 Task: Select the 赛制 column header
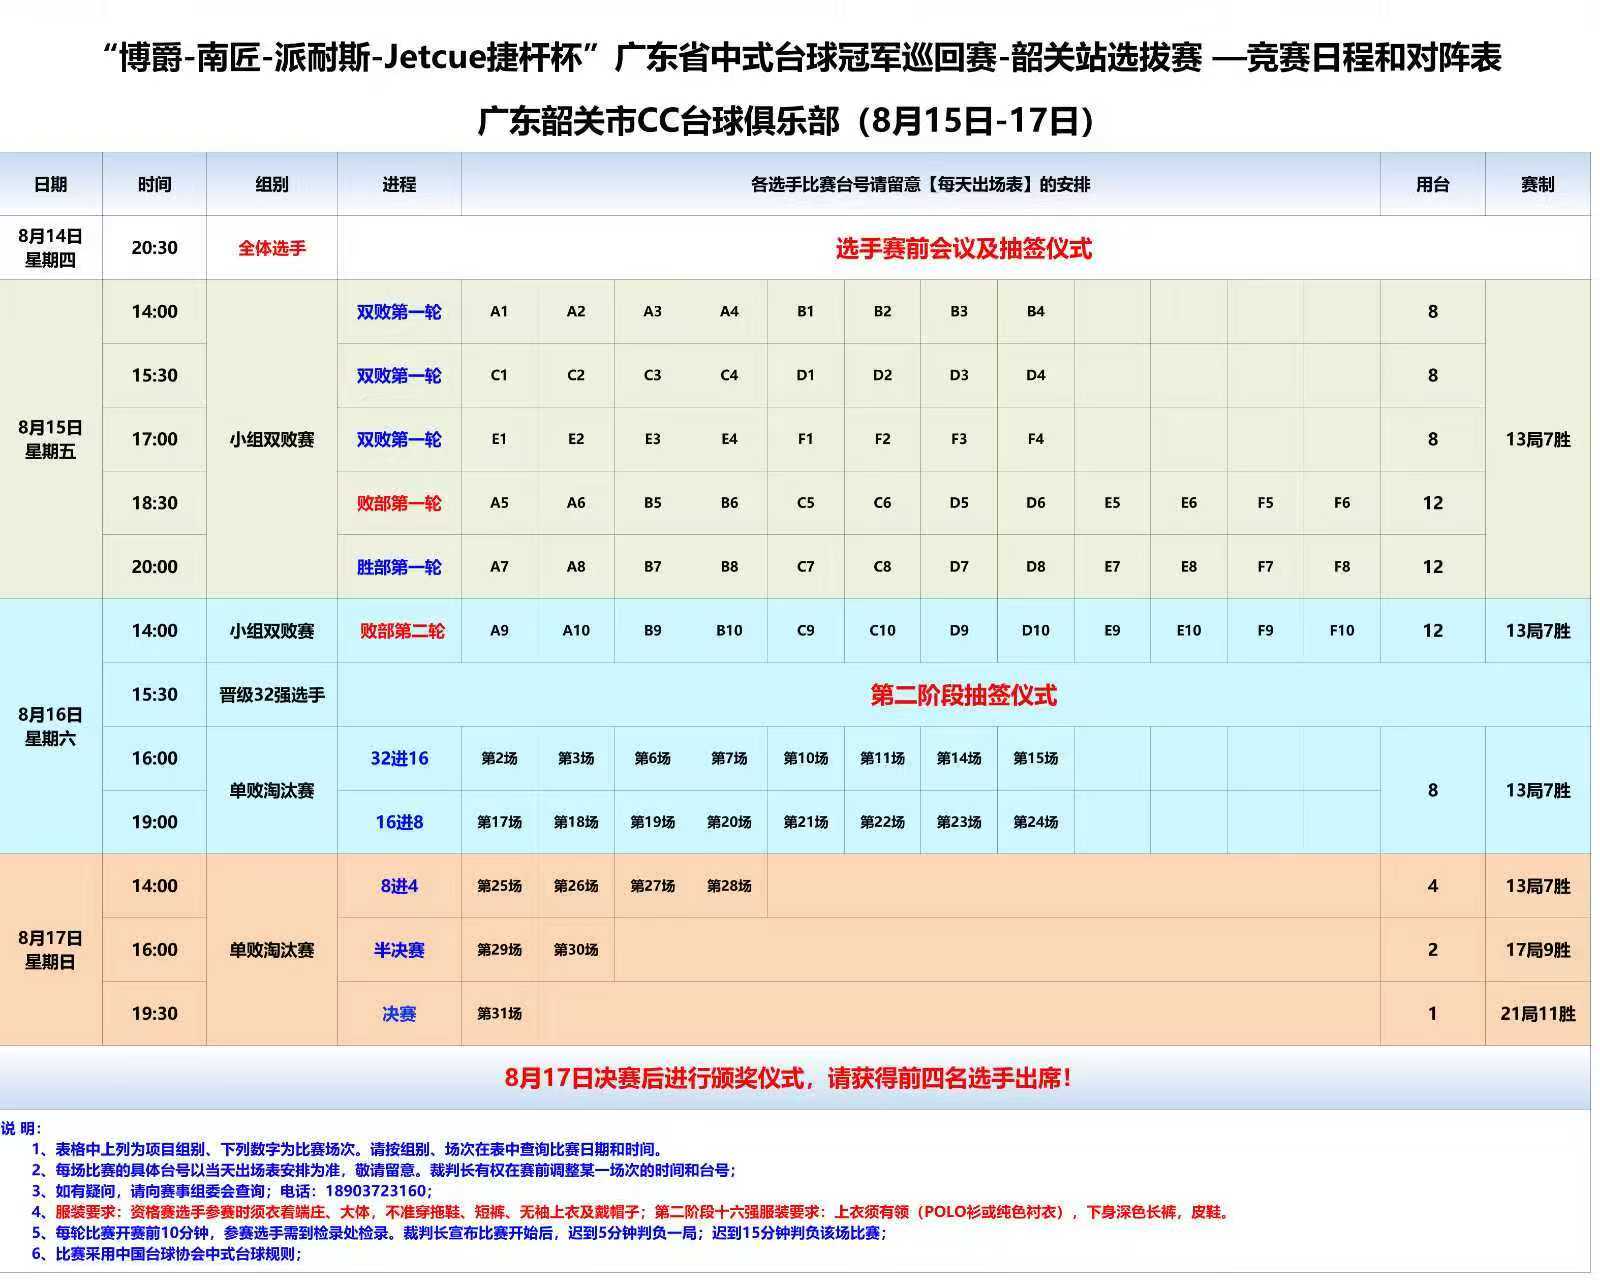(x=1537, y=184)
